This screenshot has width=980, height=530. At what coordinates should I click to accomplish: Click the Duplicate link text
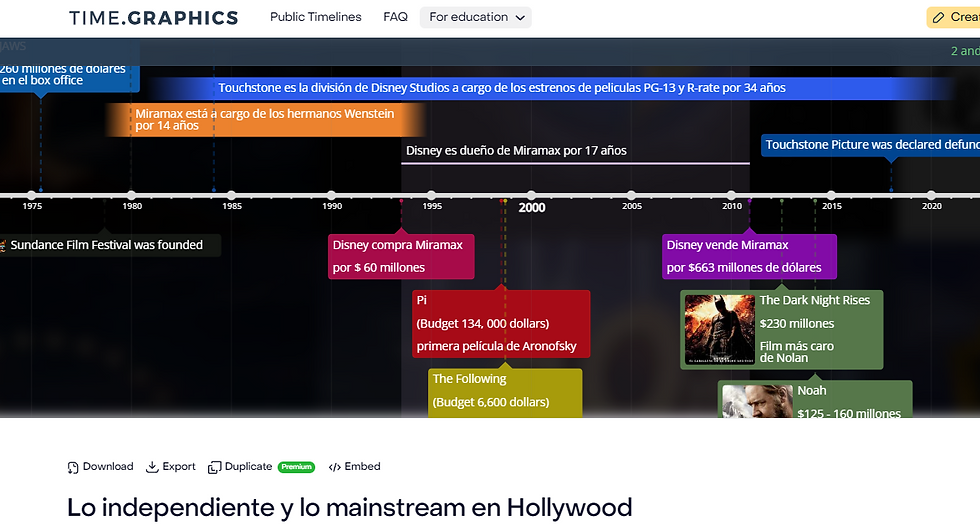pyautogui.click(x=248, y=466)
